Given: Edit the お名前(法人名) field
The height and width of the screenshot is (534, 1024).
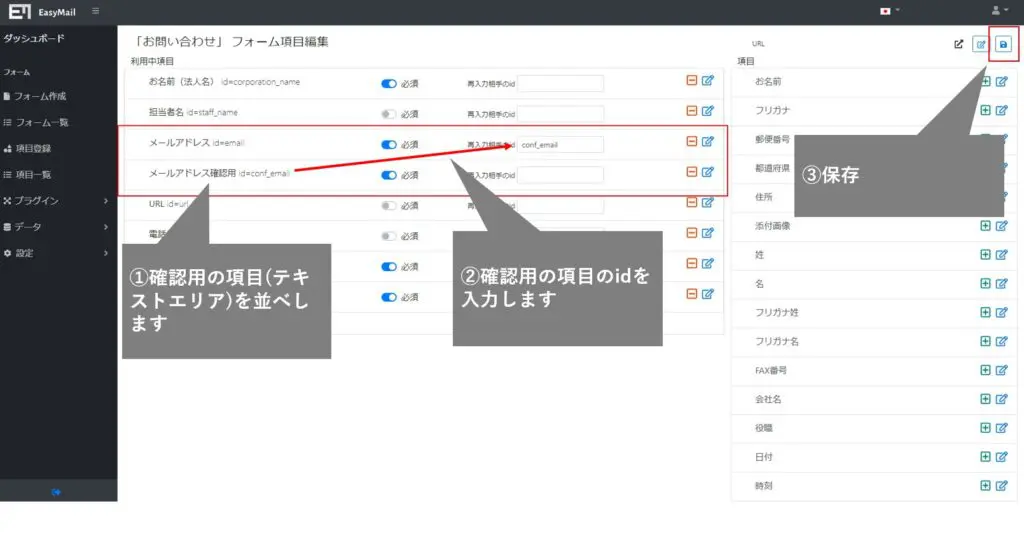Looking at the screenshot, I should [x=708, y=80].
